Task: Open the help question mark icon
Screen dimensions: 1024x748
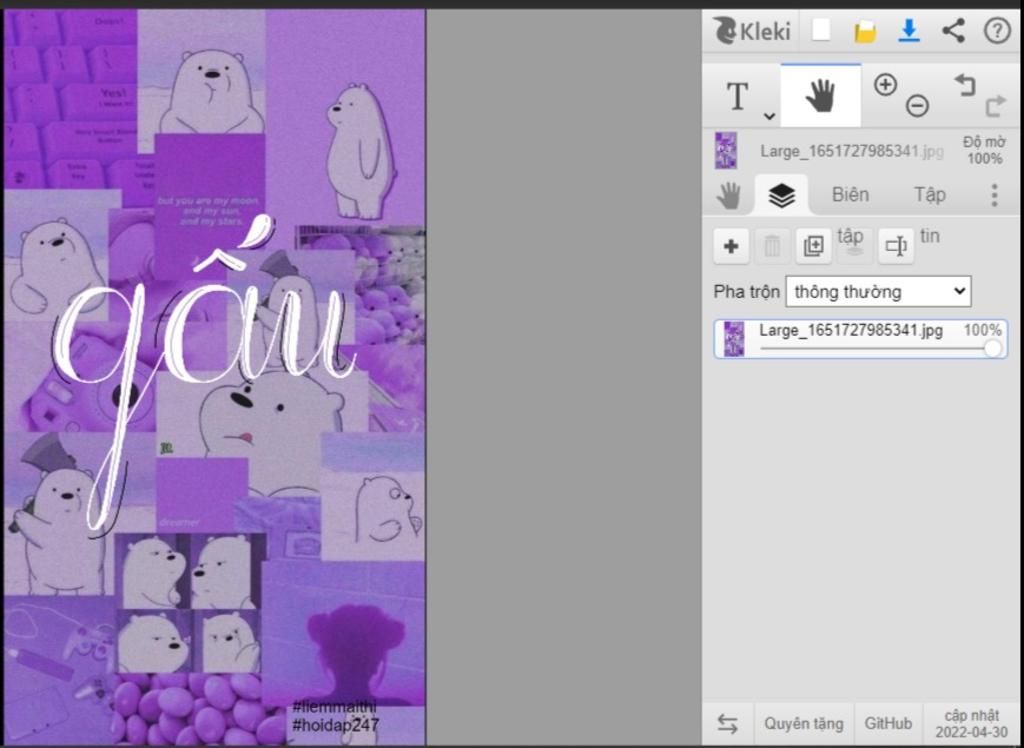Action: point(997,30)
